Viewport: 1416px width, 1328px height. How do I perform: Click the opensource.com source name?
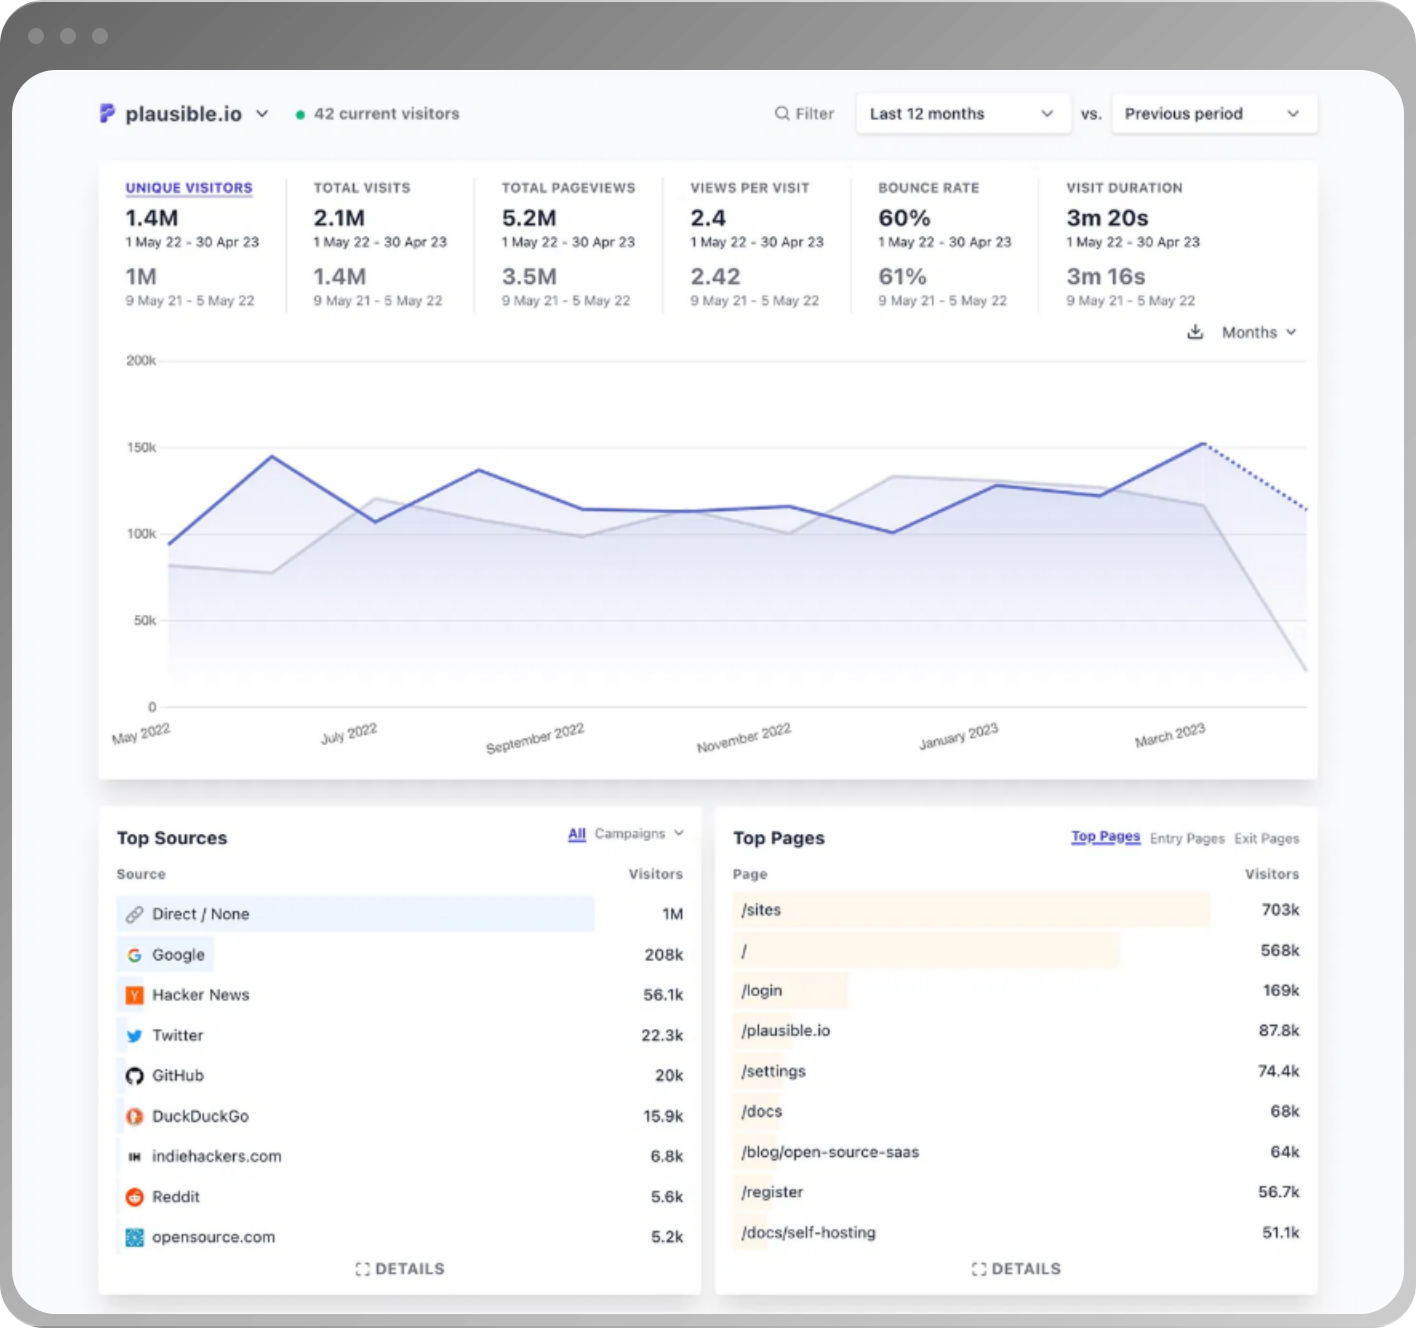(214, 1237)
